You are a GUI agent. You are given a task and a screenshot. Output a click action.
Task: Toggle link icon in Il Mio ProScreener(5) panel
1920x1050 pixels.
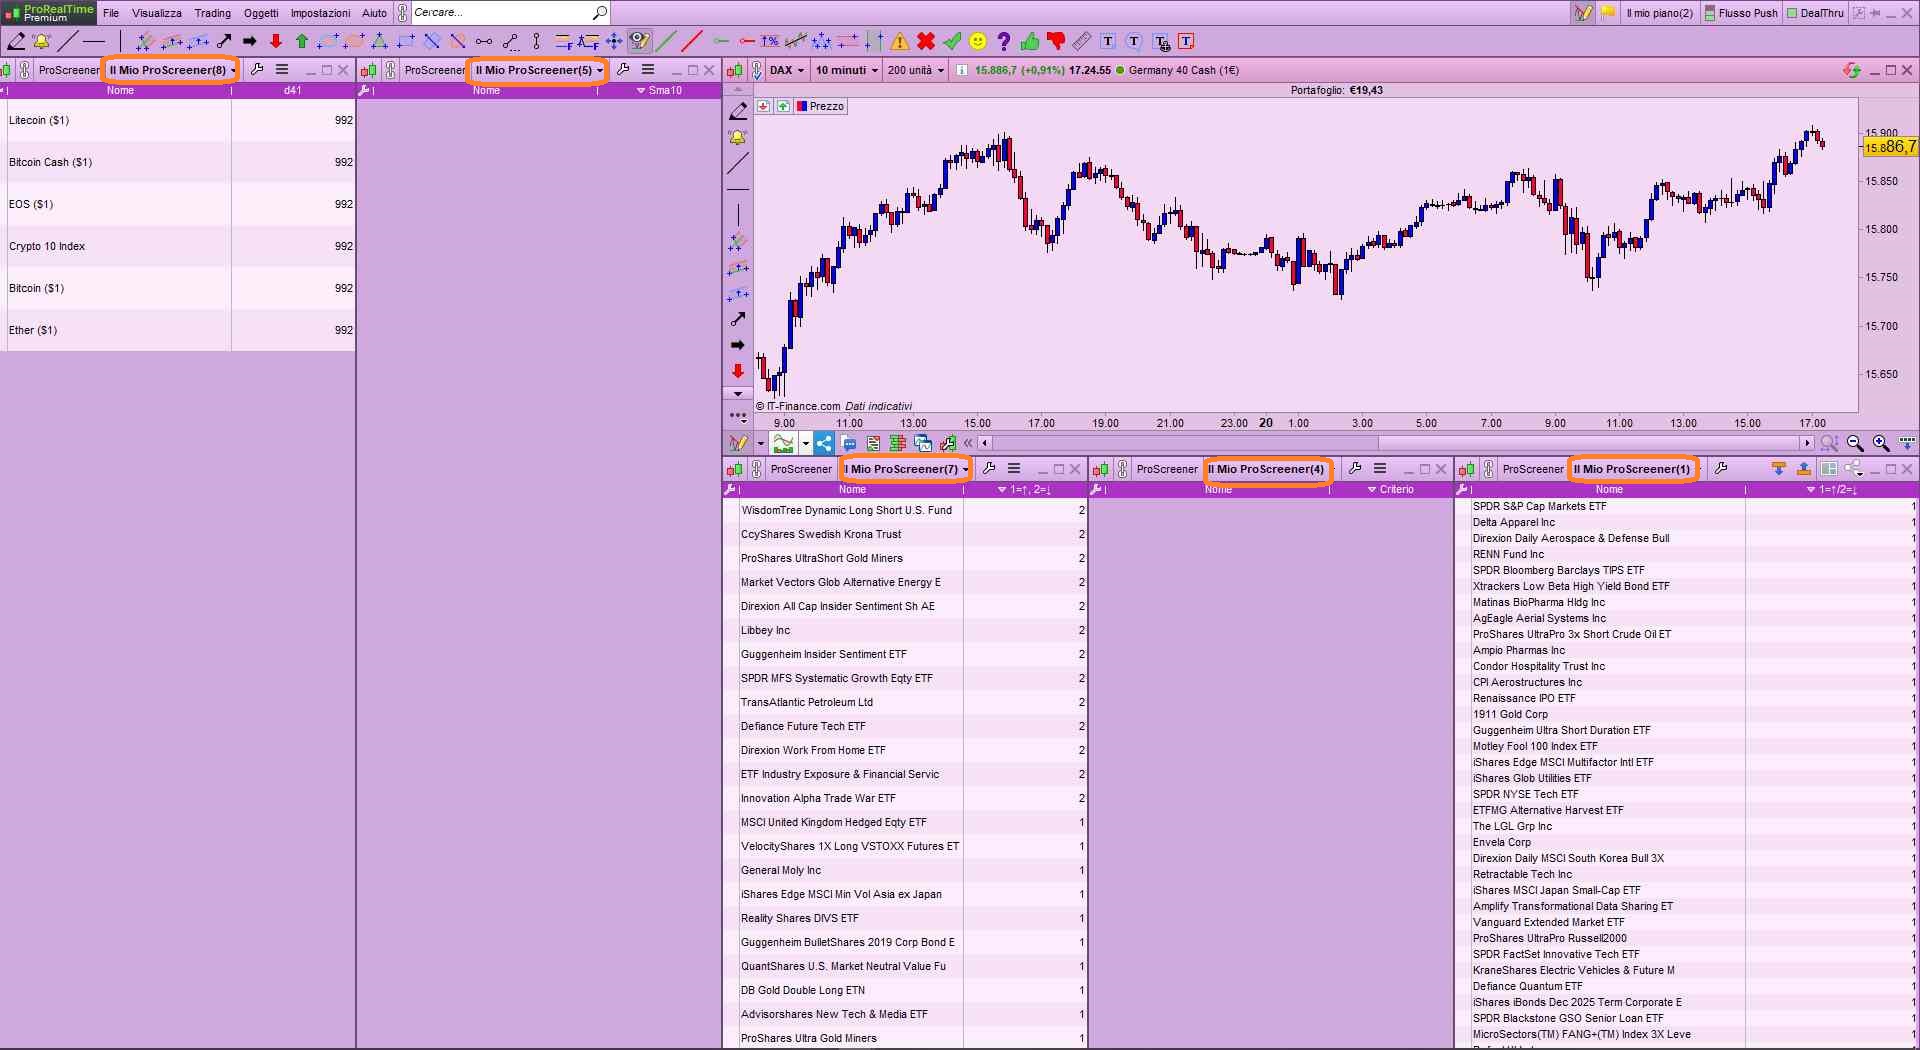click(390, 70)
